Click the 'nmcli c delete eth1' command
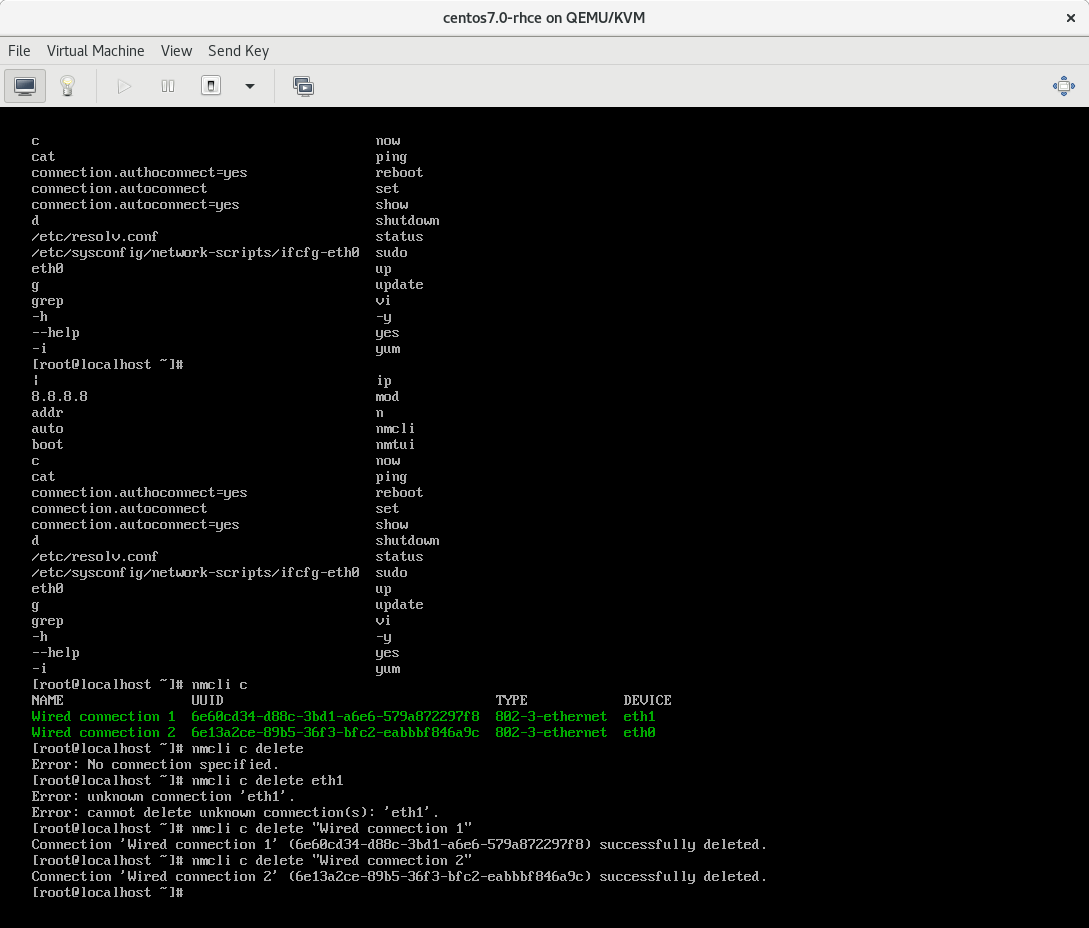1089x928 pixels. click(267, 780)
